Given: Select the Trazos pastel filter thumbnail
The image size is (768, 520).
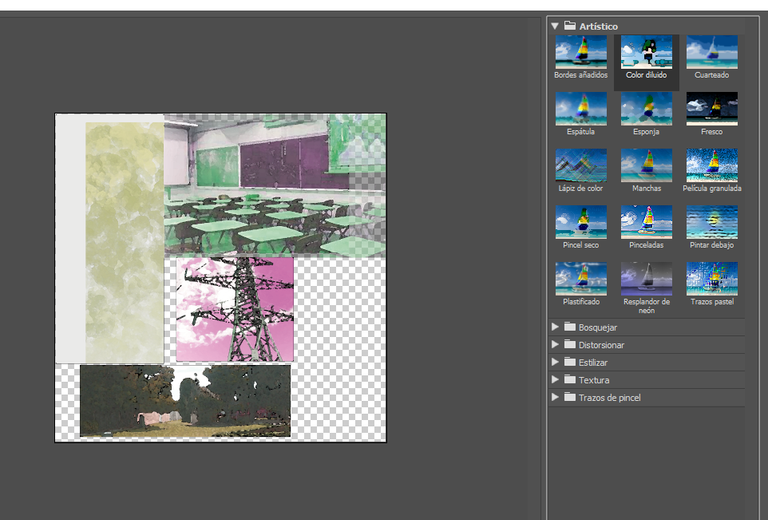Looking at the screenshot, I should 712,279.
